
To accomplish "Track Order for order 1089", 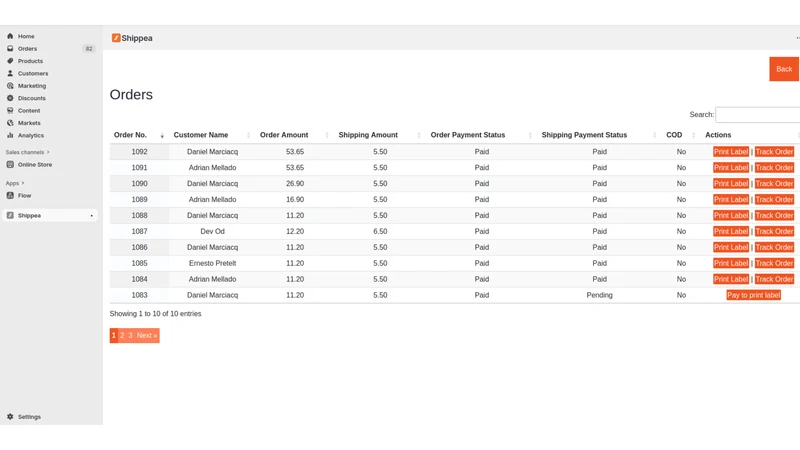I will tap(774, 199).
